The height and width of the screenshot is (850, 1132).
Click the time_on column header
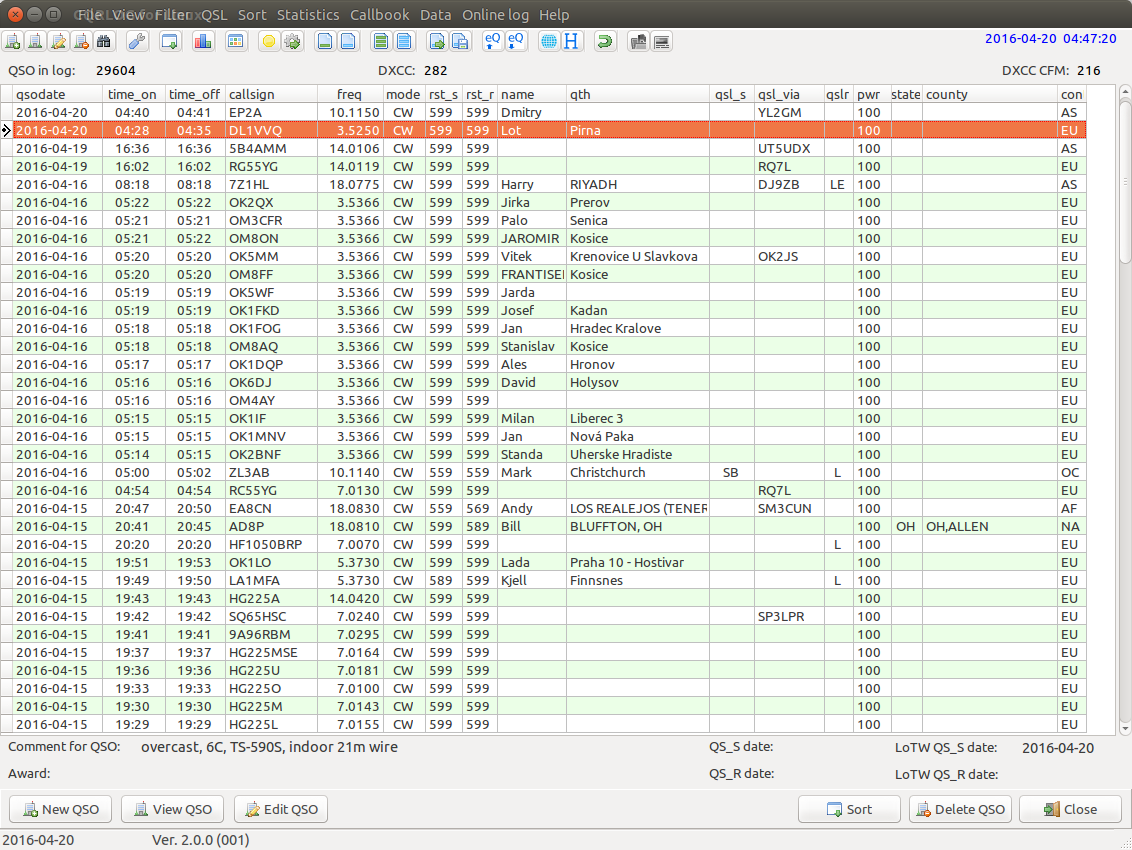point(134,94)
